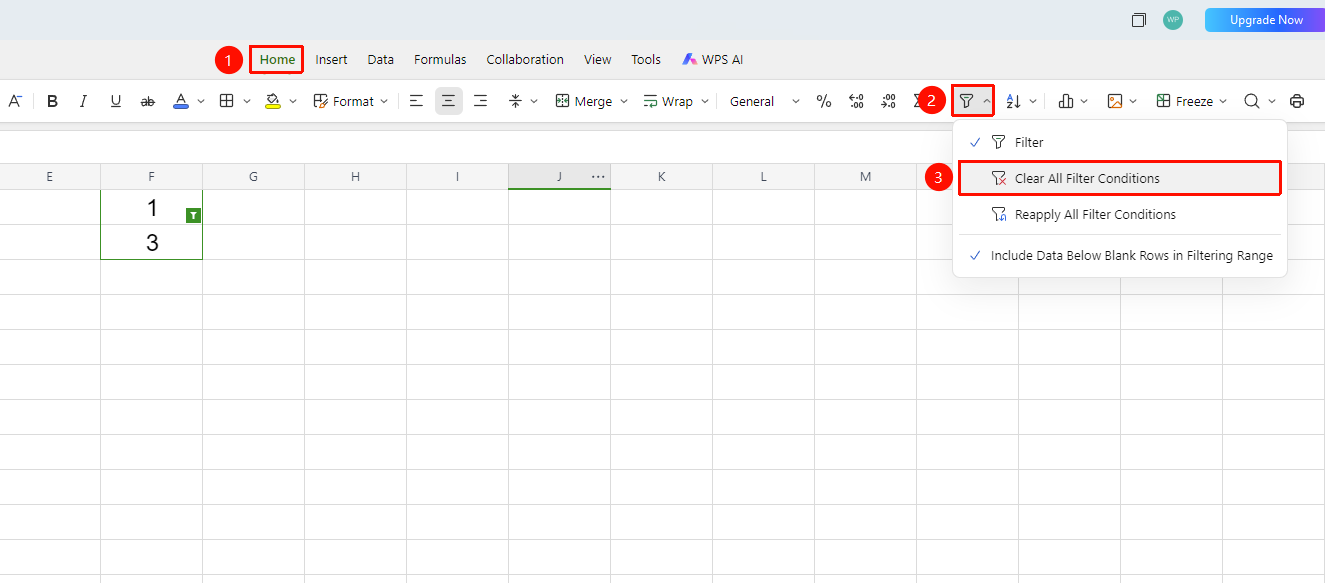This screenshot has width=1325, height=583.
Task: Toggle strikethrough formatting
Action: [x=148, y=101]
